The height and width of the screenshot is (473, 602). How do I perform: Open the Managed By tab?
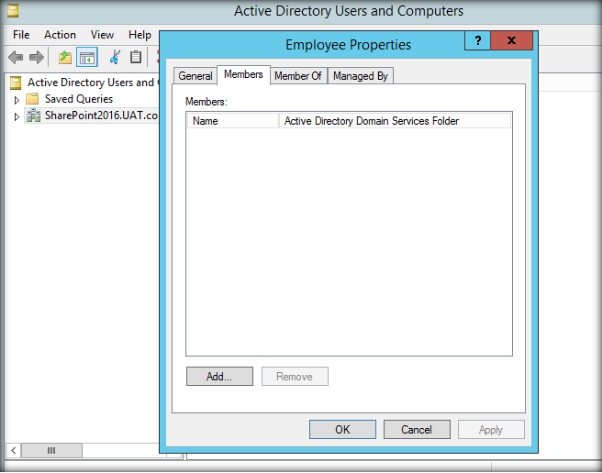(361, 76)
